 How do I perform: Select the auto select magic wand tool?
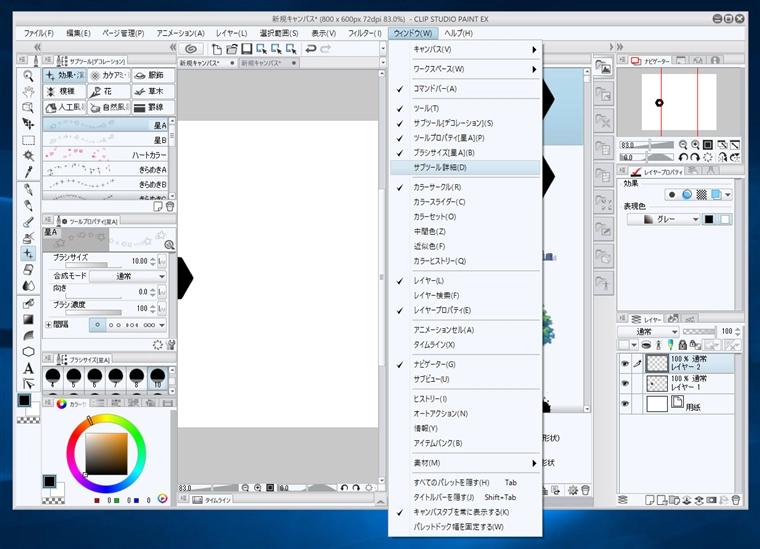pyautogui.click(x=28, y=156)
